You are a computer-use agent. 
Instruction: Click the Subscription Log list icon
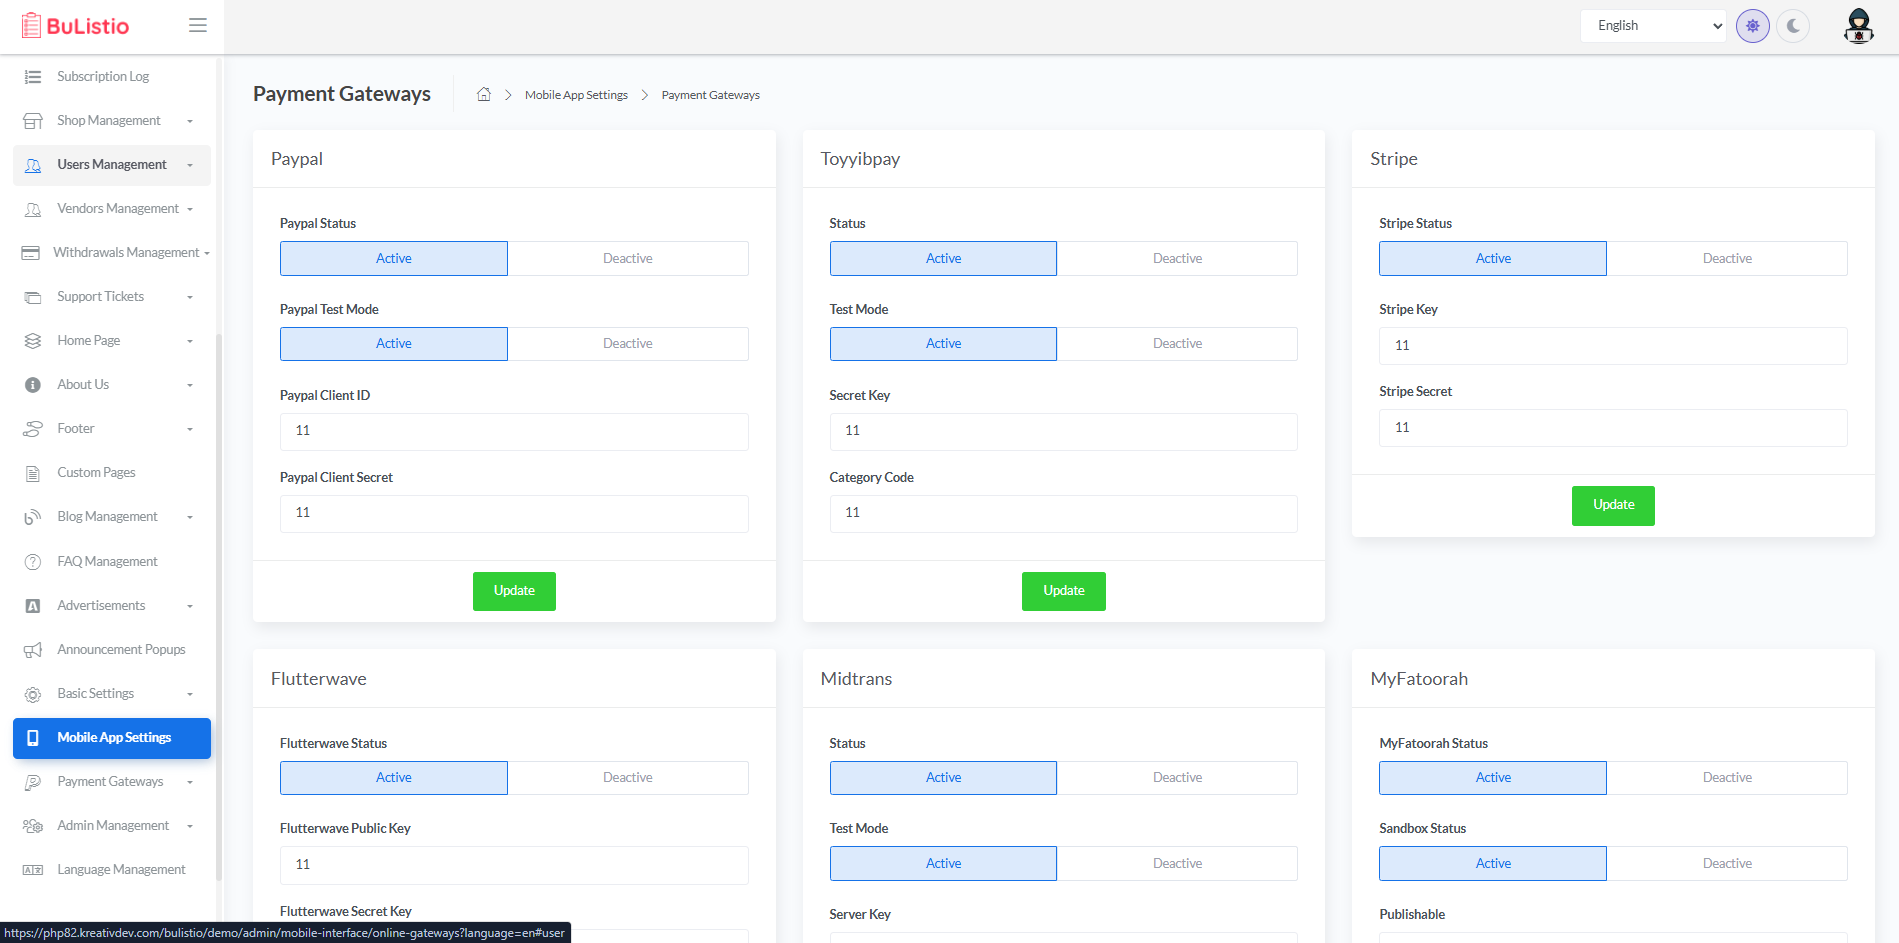pos(33,77)
